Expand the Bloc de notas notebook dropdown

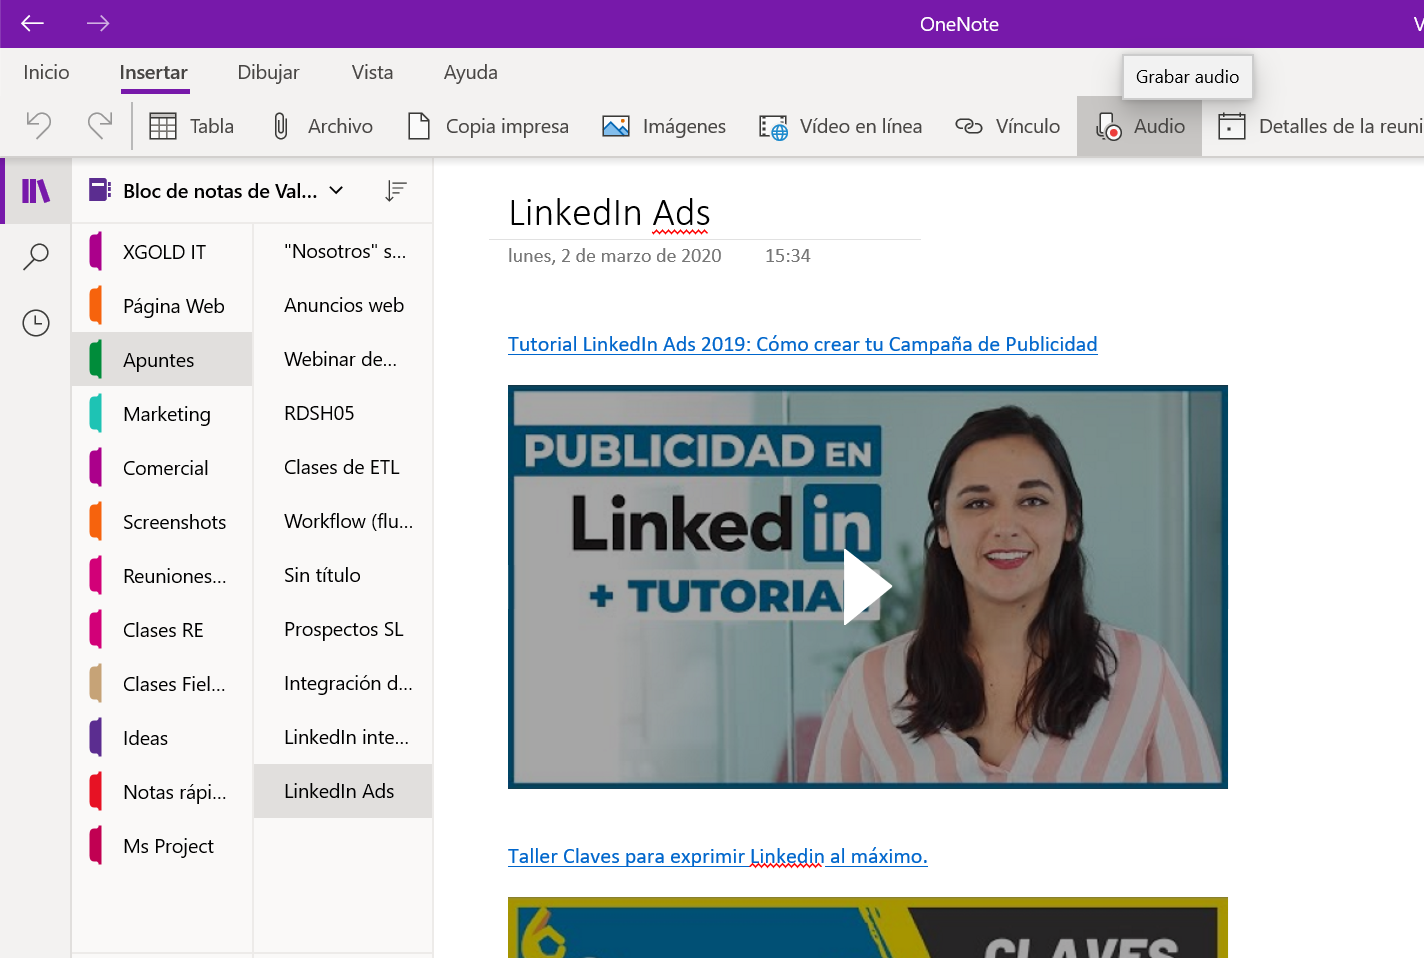pyautogui.click(x=336, y=190)
